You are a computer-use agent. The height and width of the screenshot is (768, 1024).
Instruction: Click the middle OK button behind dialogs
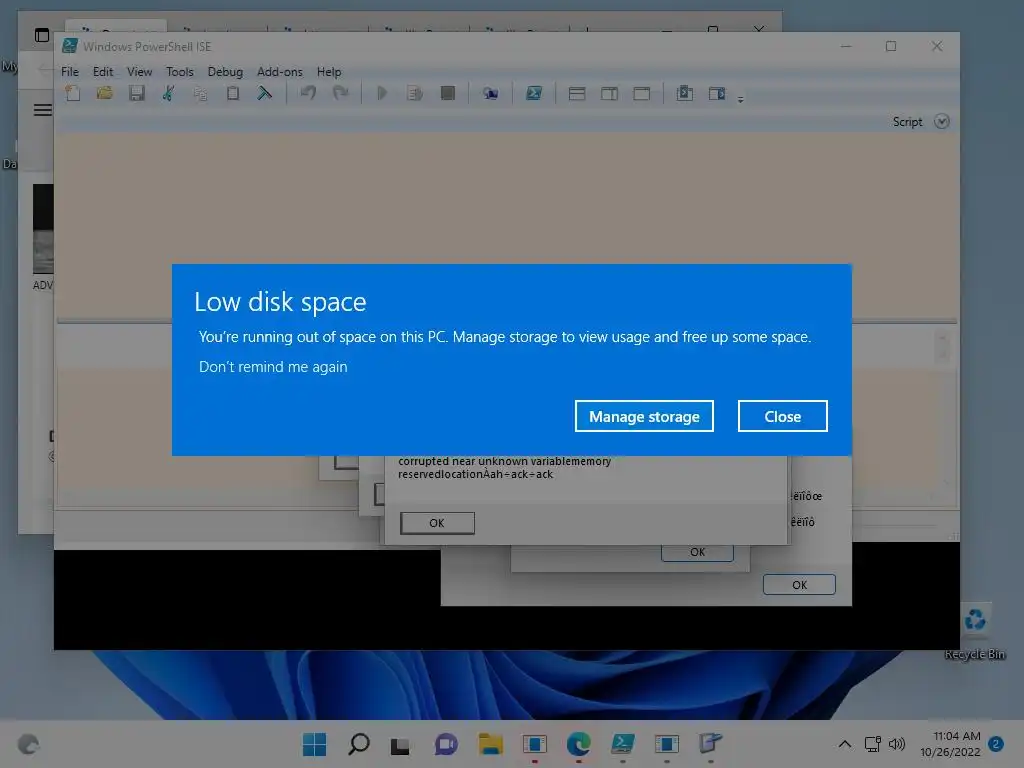pos(697,552)
